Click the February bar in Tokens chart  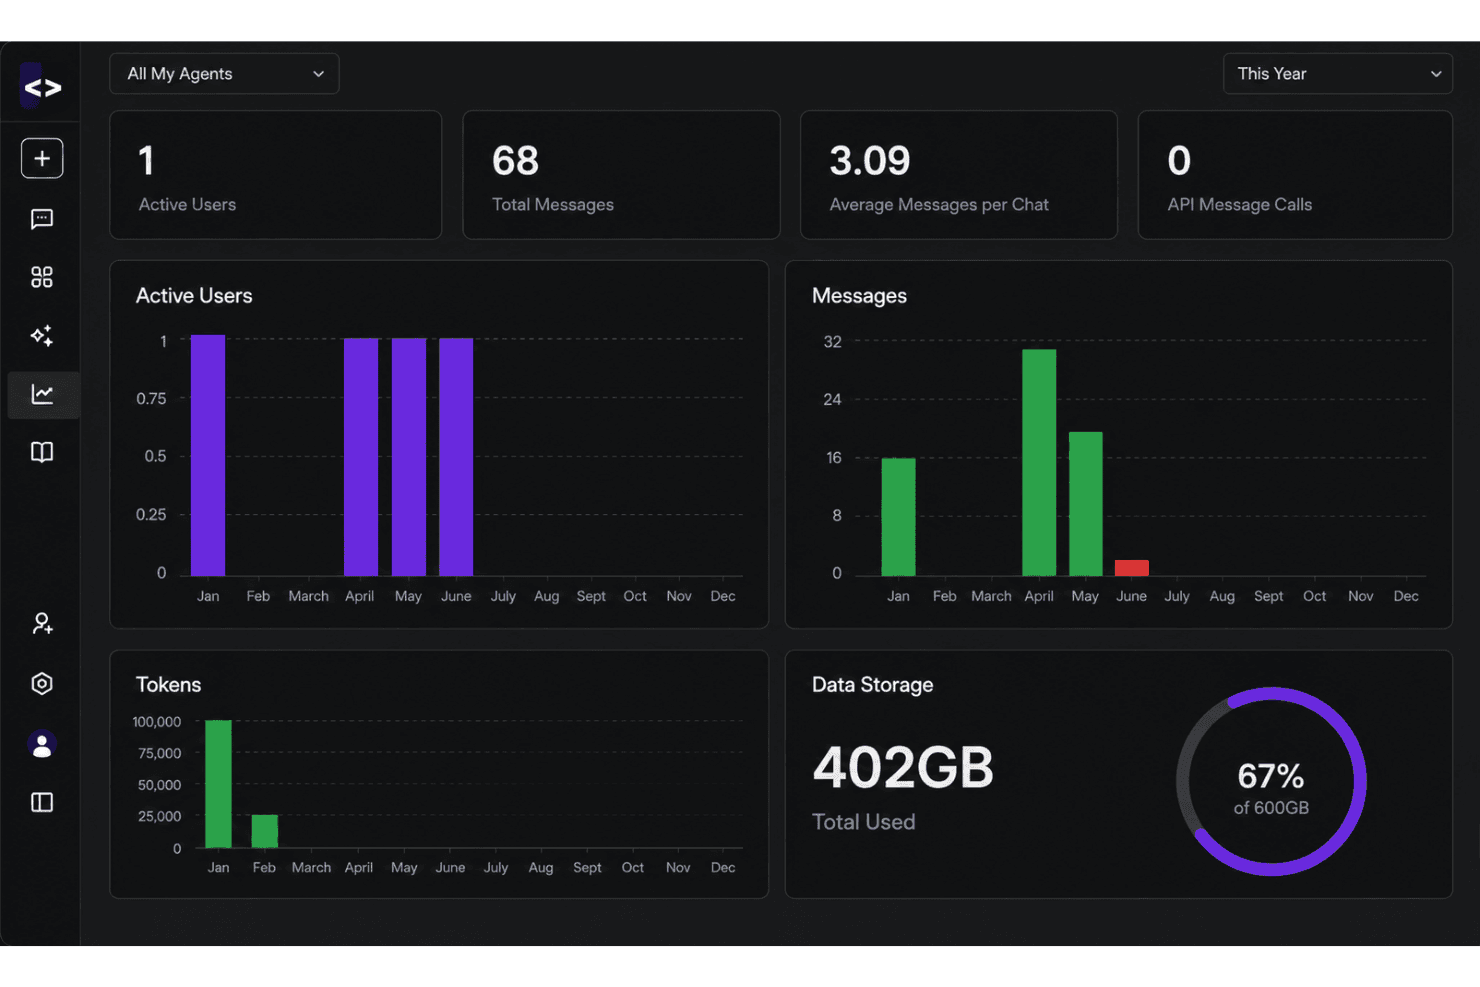click(x=265, y=831)
